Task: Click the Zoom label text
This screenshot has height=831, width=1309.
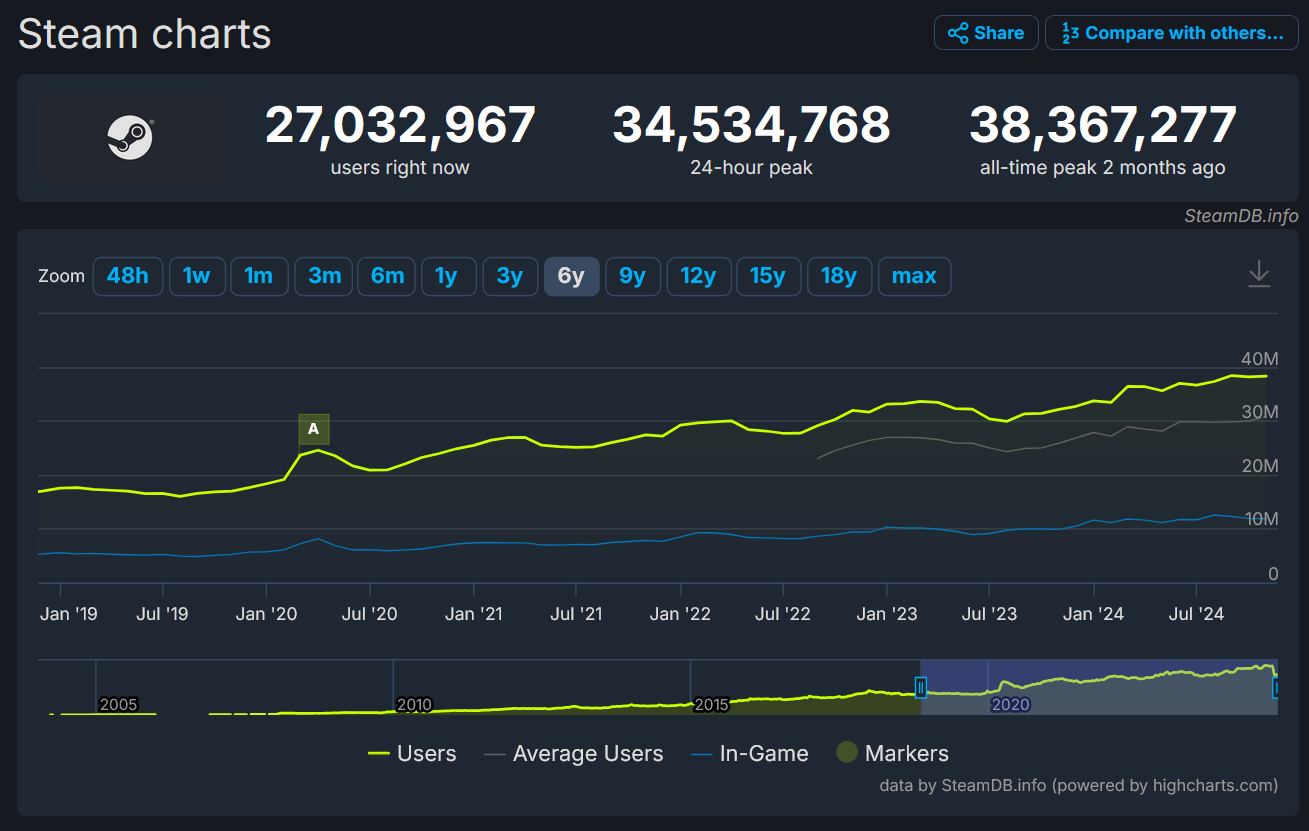Action: click(61, 277)
